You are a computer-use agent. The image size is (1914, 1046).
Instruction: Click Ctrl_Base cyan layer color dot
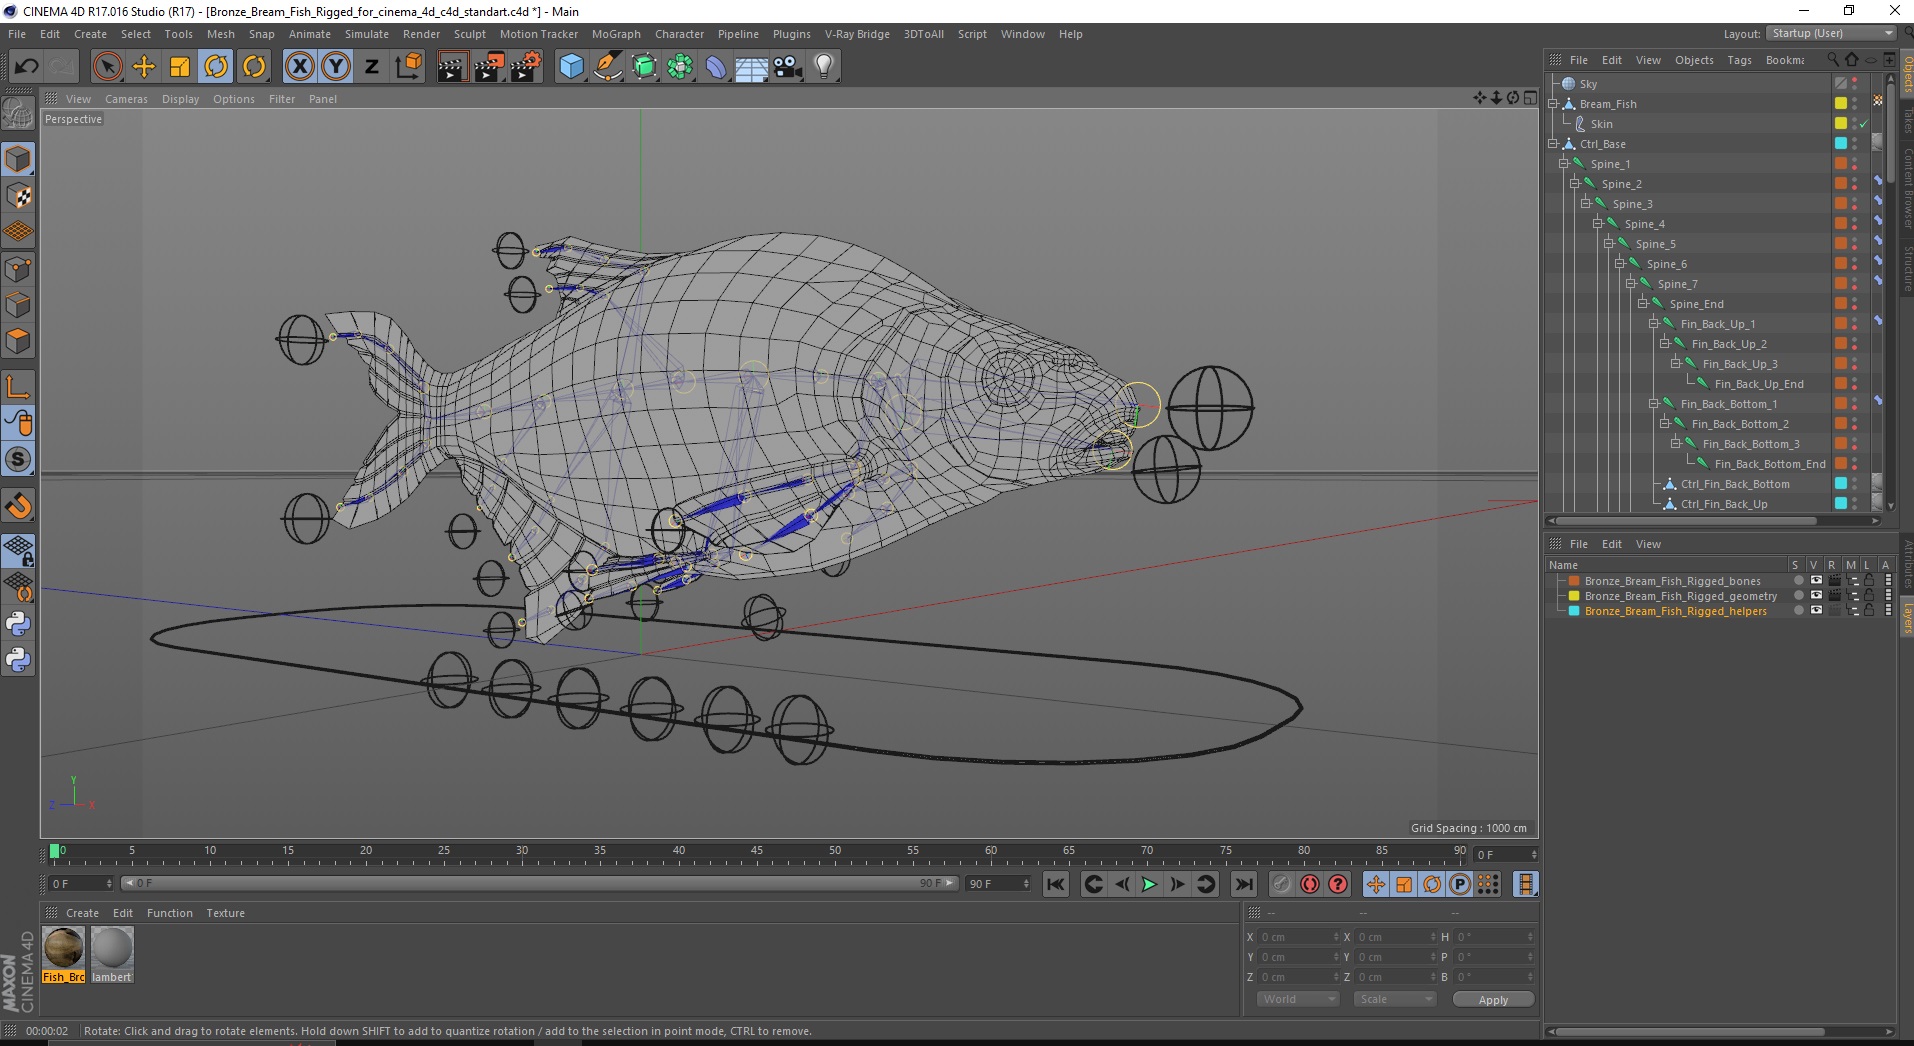pyautogui.click(x=1840, y=143)
